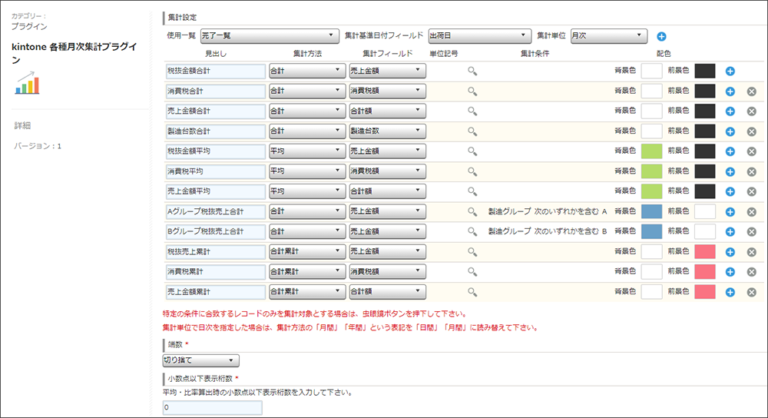Click the plugin chart logo icon

(x=27, y=83)
